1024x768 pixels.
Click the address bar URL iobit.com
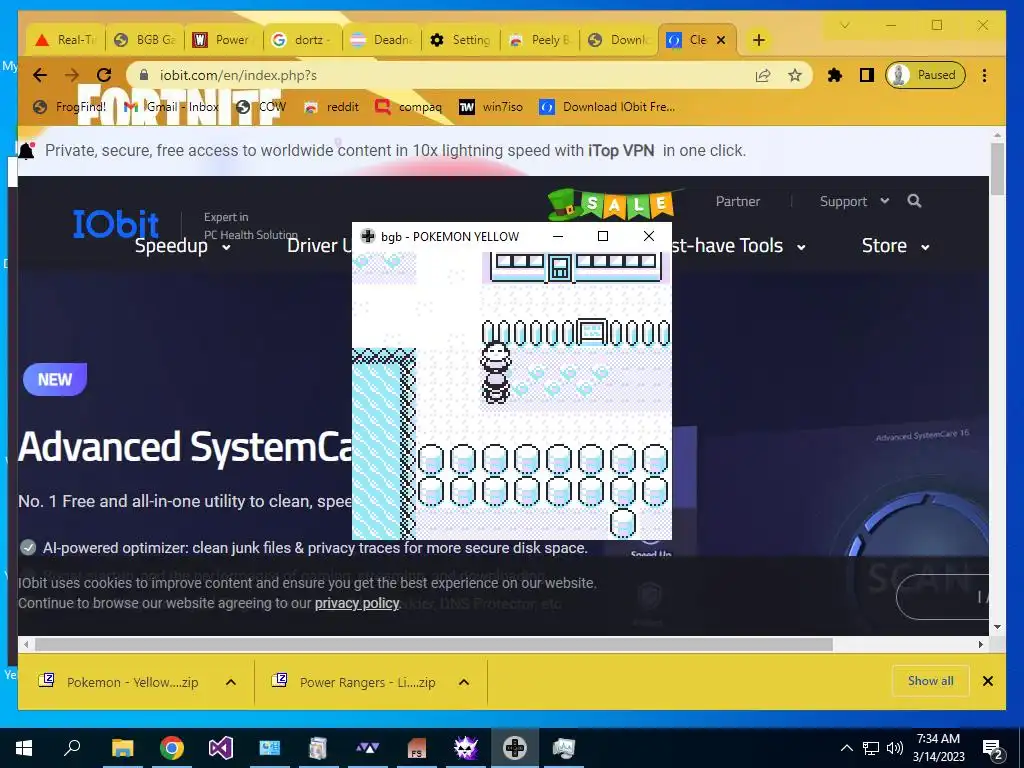(238, 75)
